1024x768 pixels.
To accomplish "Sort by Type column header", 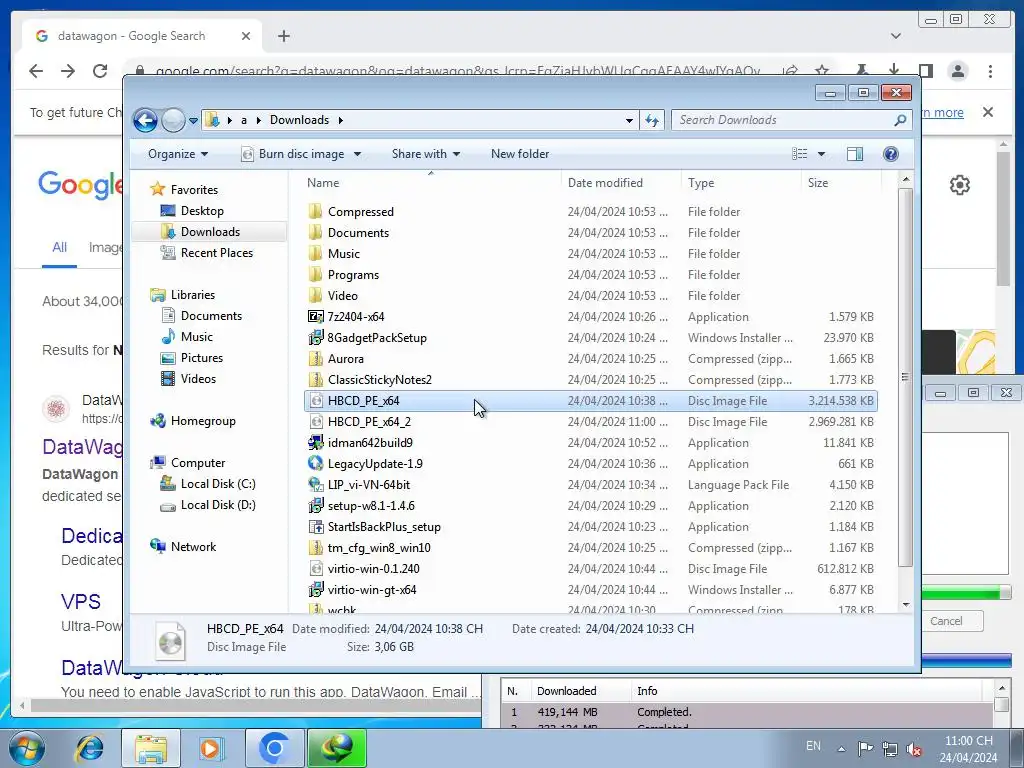I will [741, 183].
